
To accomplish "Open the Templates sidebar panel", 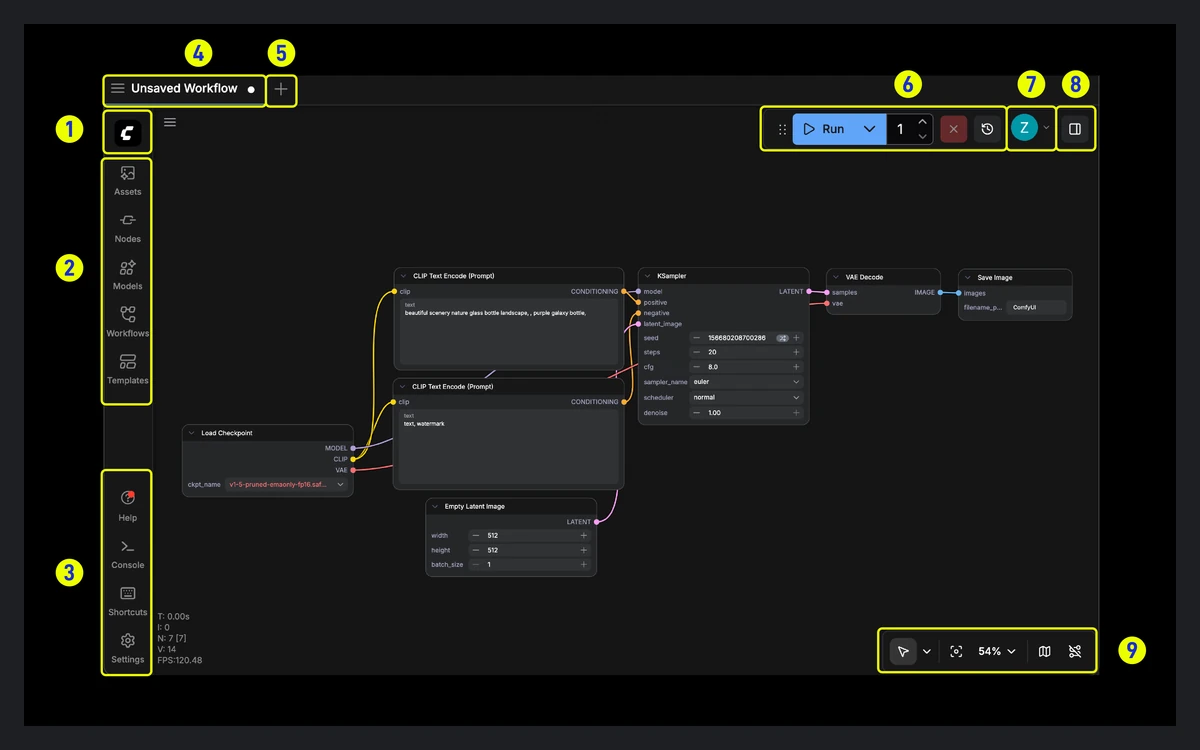I will tap(128, 369).
